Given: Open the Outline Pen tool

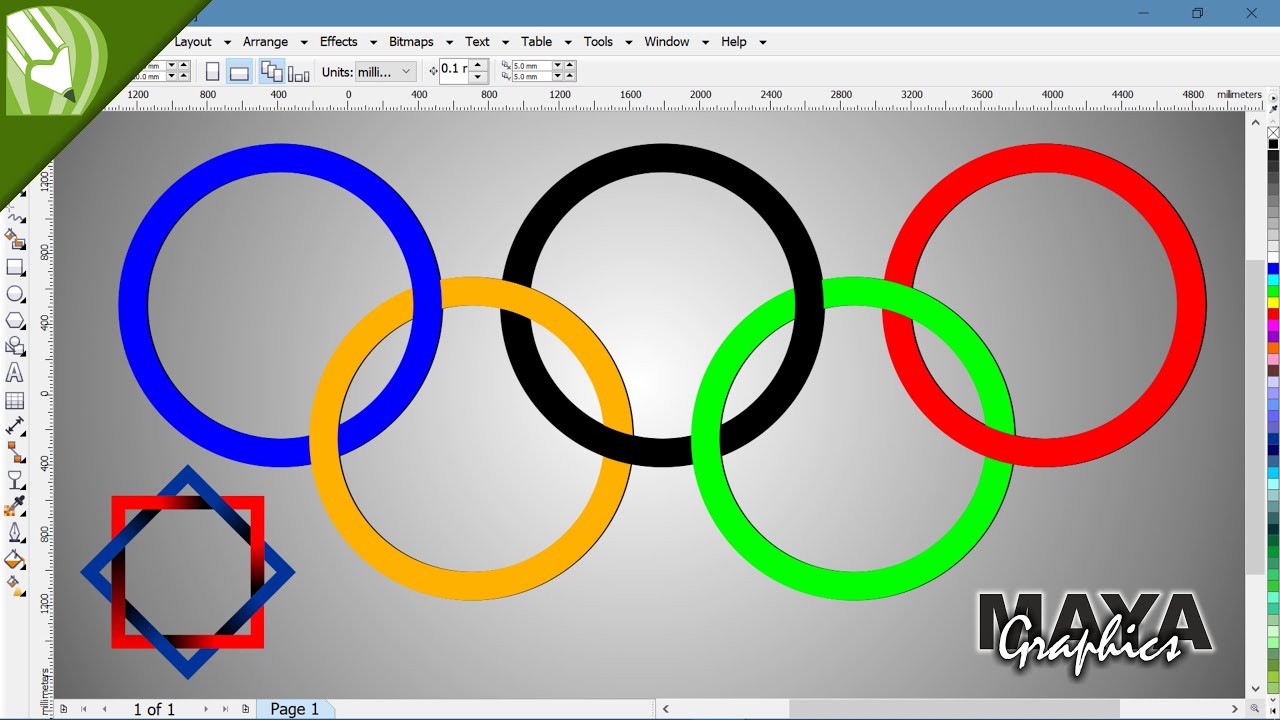Looking at the screenshot, I should click(16, 533).
